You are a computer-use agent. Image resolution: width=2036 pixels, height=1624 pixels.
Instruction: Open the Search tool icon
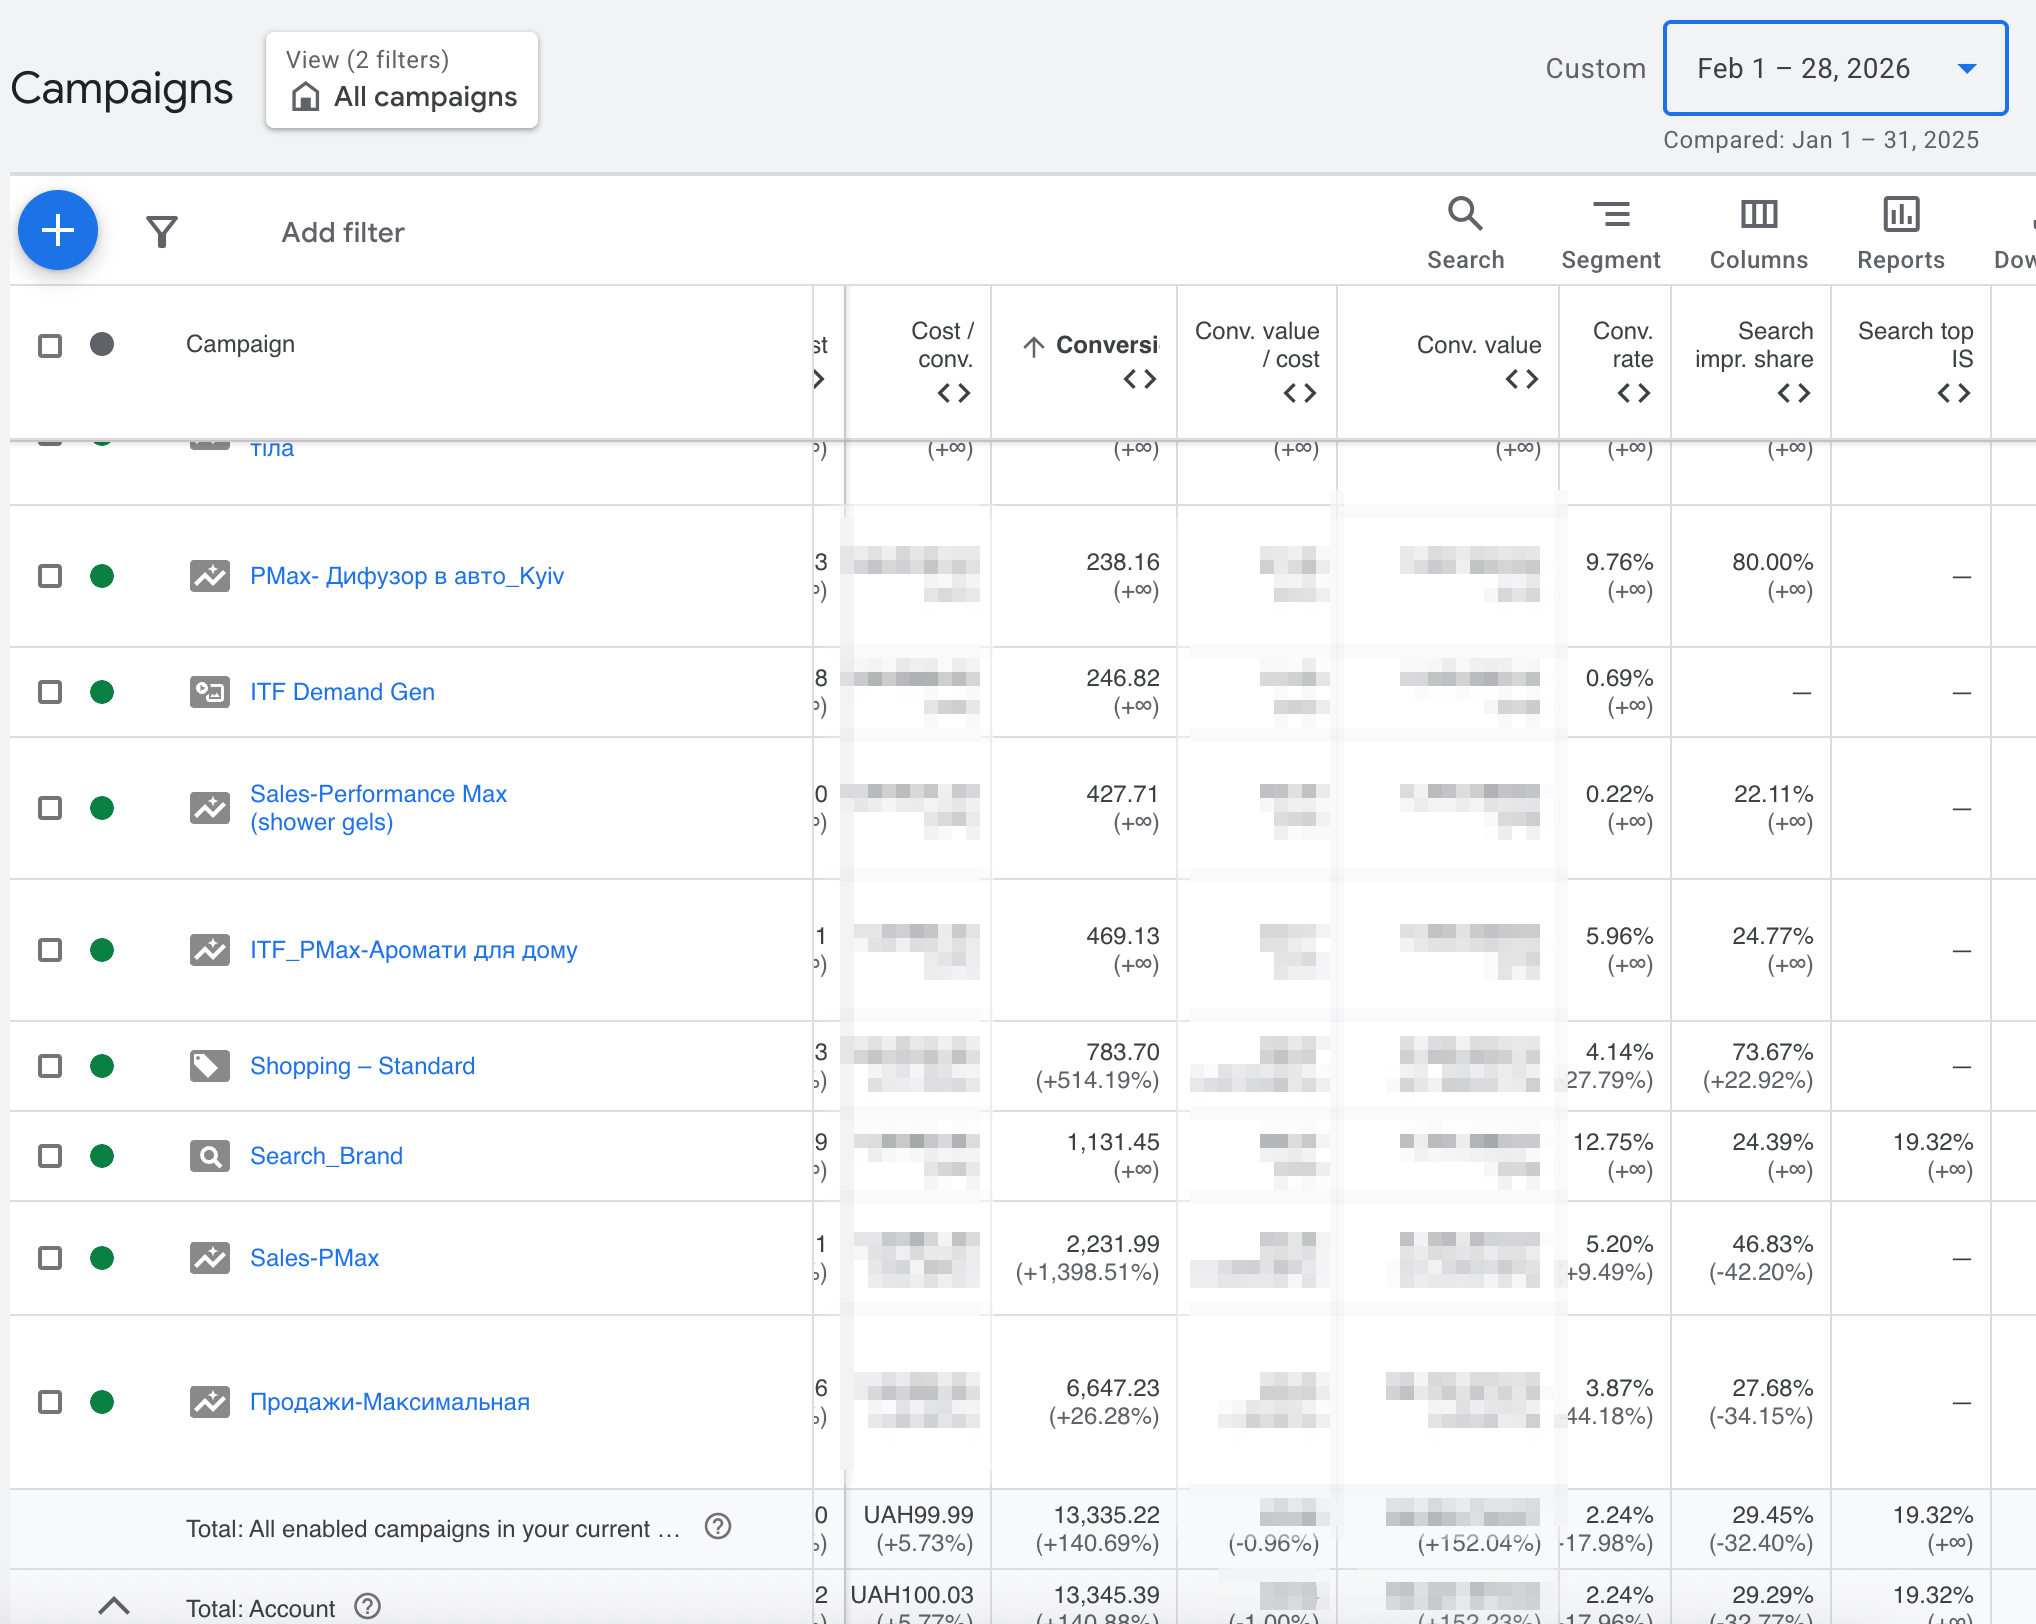point(1465,214)
